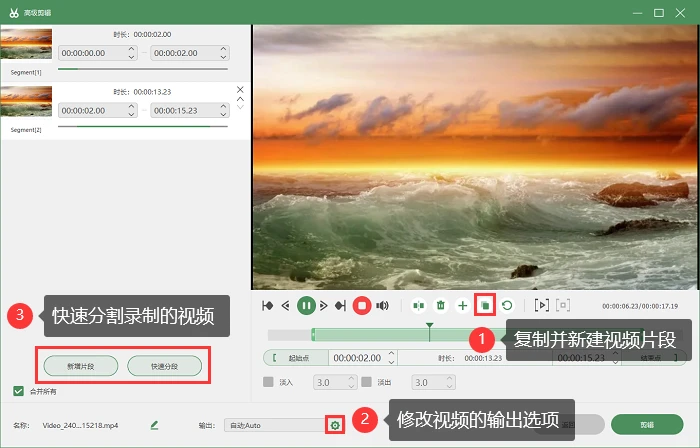Open the 输出 自动Auto output dropdown
This screenshot has height=448, width=700.
[276, 425]
